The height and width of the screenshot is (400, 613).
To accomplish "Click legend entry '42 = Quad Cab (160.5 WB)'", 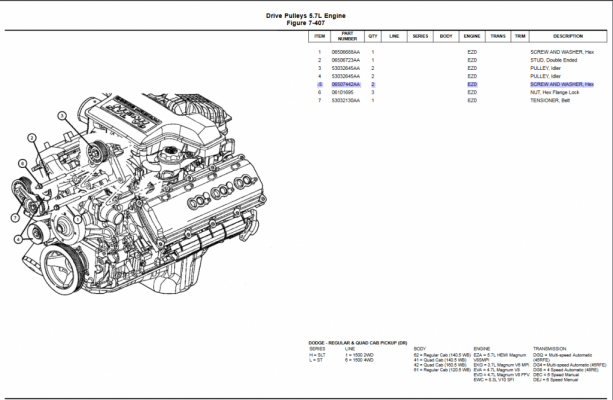I will pos(440,365).
